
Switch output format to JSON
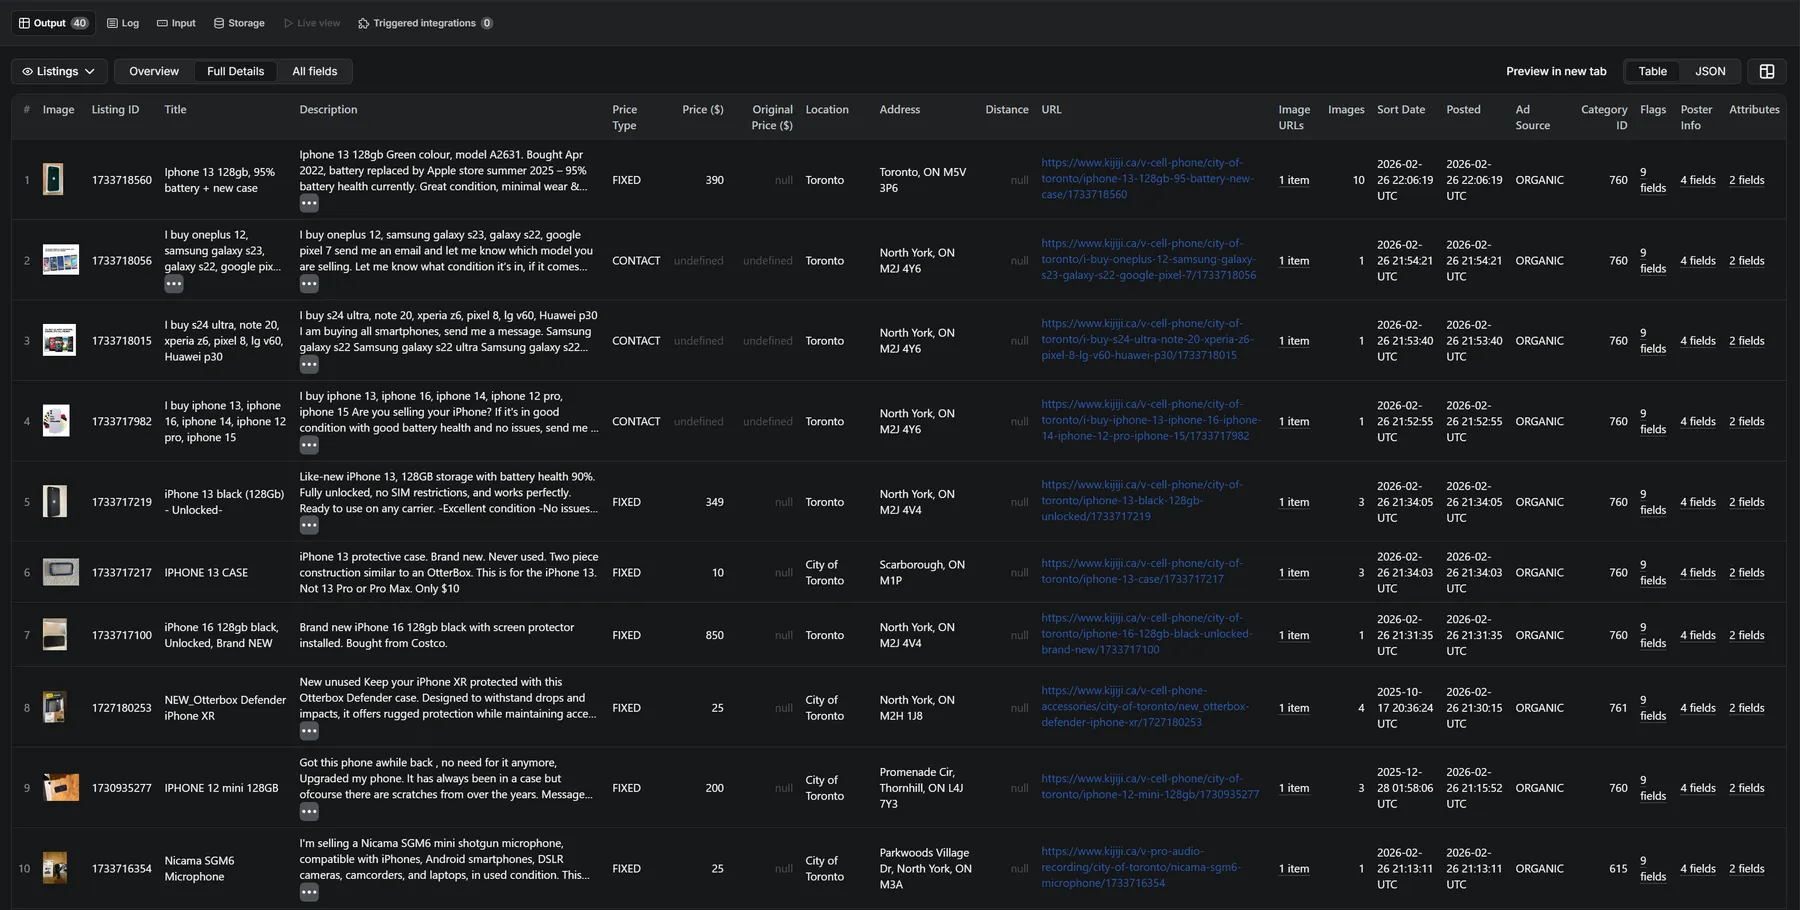[x=1710, y=71]
